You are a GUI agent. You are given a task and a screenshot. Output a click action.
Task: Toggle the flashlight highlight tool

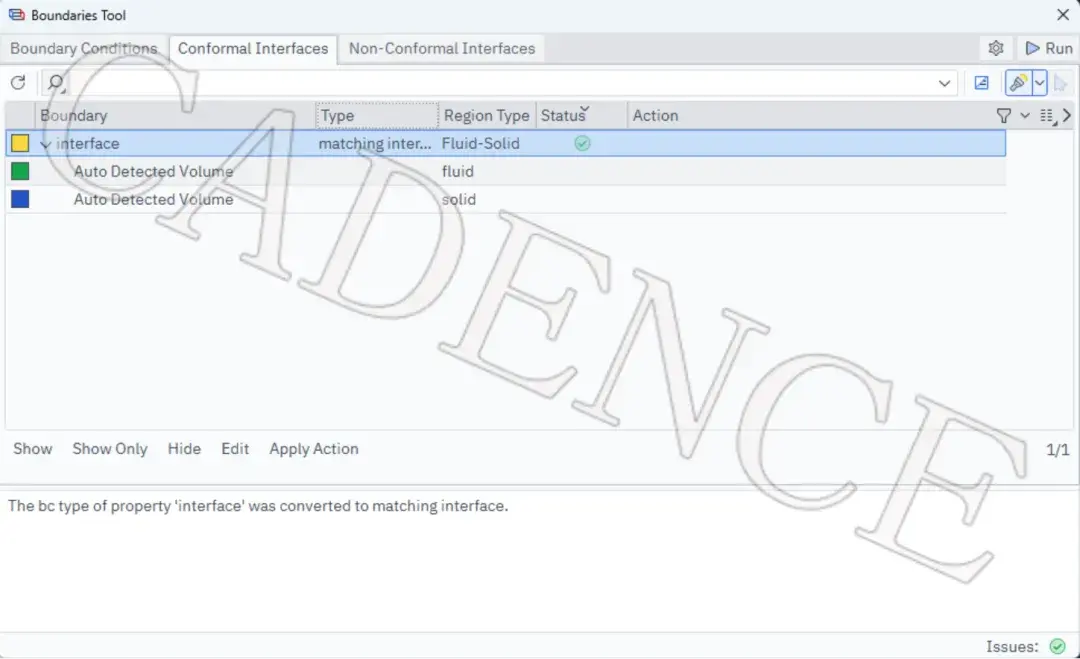coord(1018,83)
